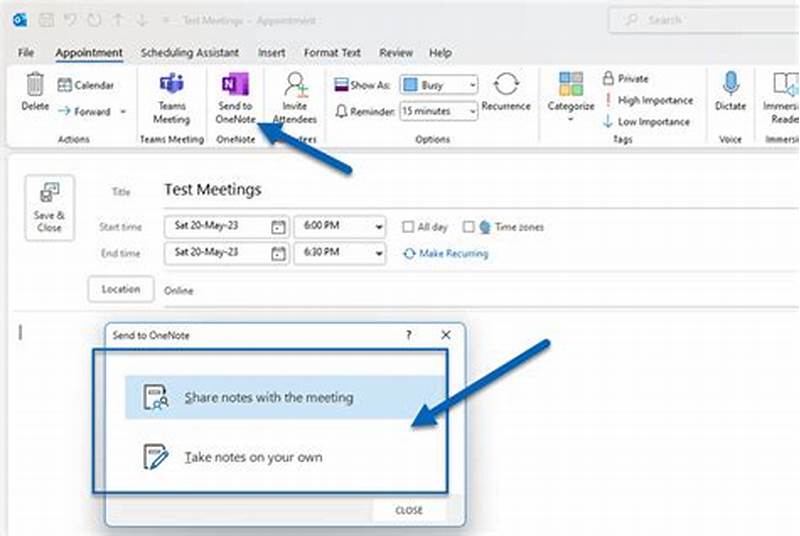The height and width of the screenshot is (536, 800).
Task: Open Immersive Reader
Action: (783, 98)
